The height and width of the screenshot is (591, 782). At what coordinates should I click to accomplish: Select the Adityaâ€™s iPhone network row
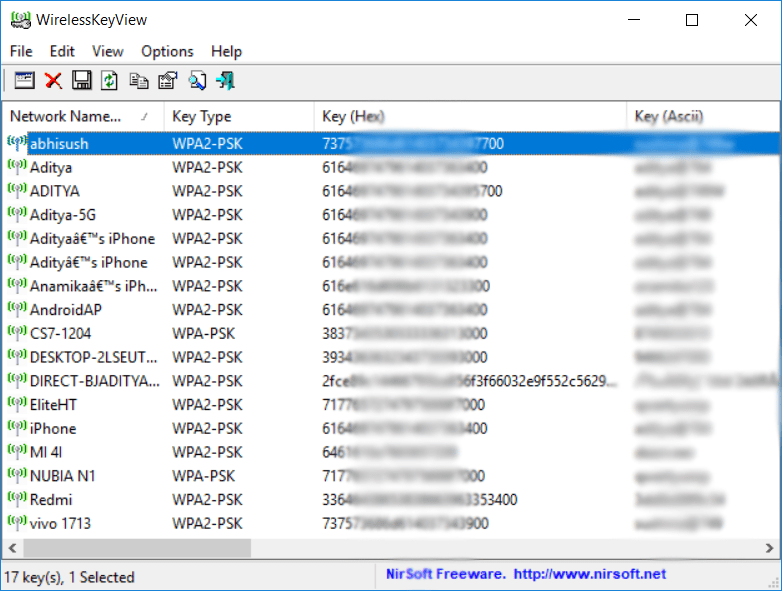pos(391,238)
